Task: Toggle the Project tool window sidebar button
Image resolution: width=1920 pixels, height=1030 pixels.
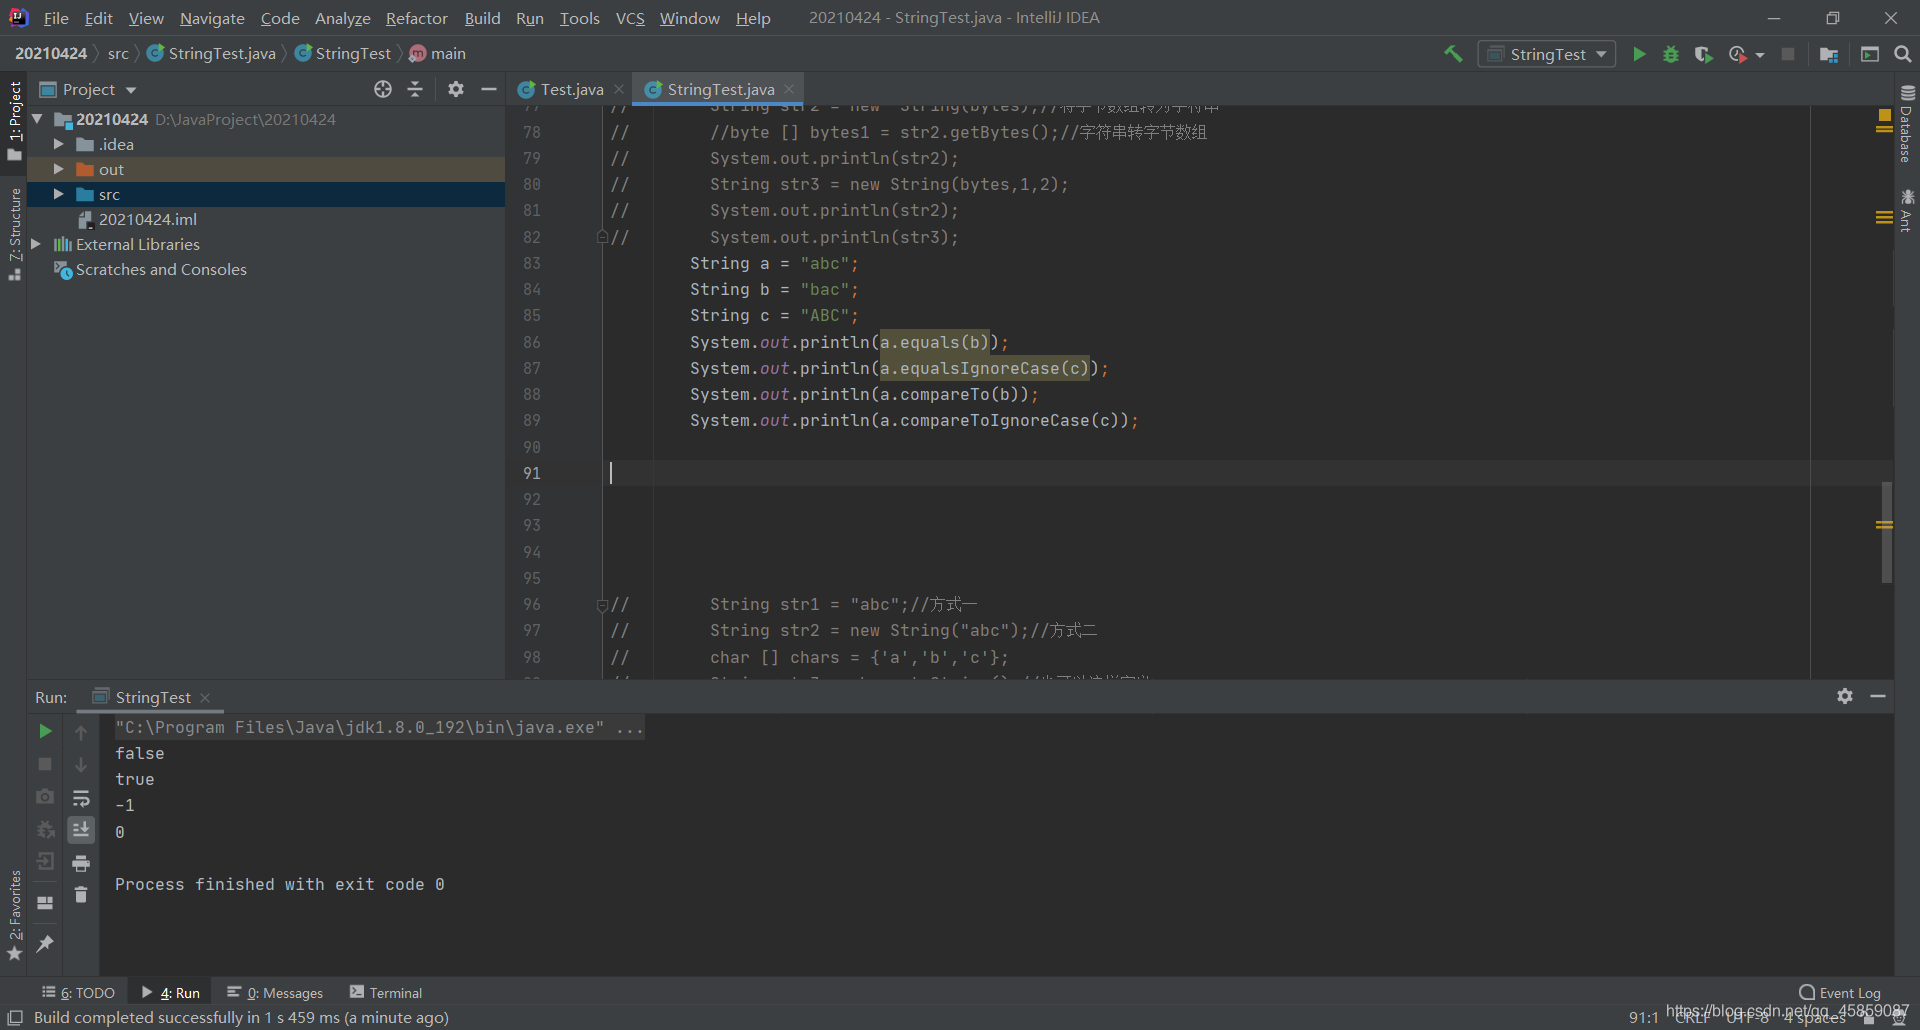Action: coord(14,120)
